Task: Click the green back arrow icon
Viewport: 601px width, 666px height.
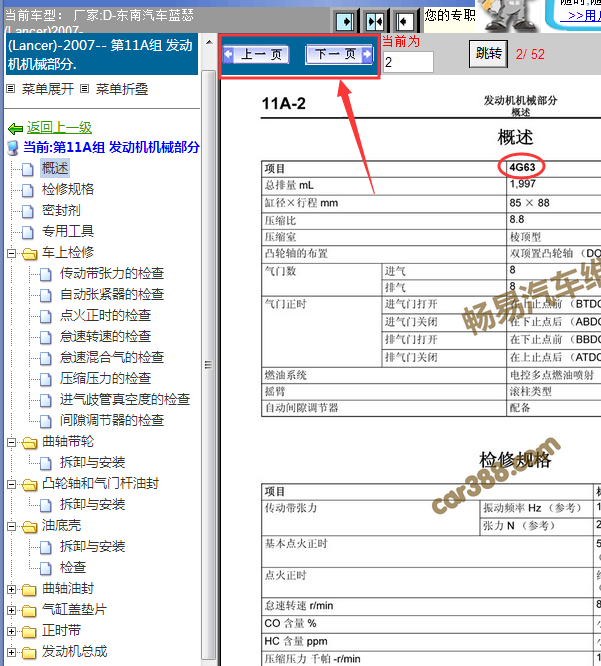Action: (15, 128)
